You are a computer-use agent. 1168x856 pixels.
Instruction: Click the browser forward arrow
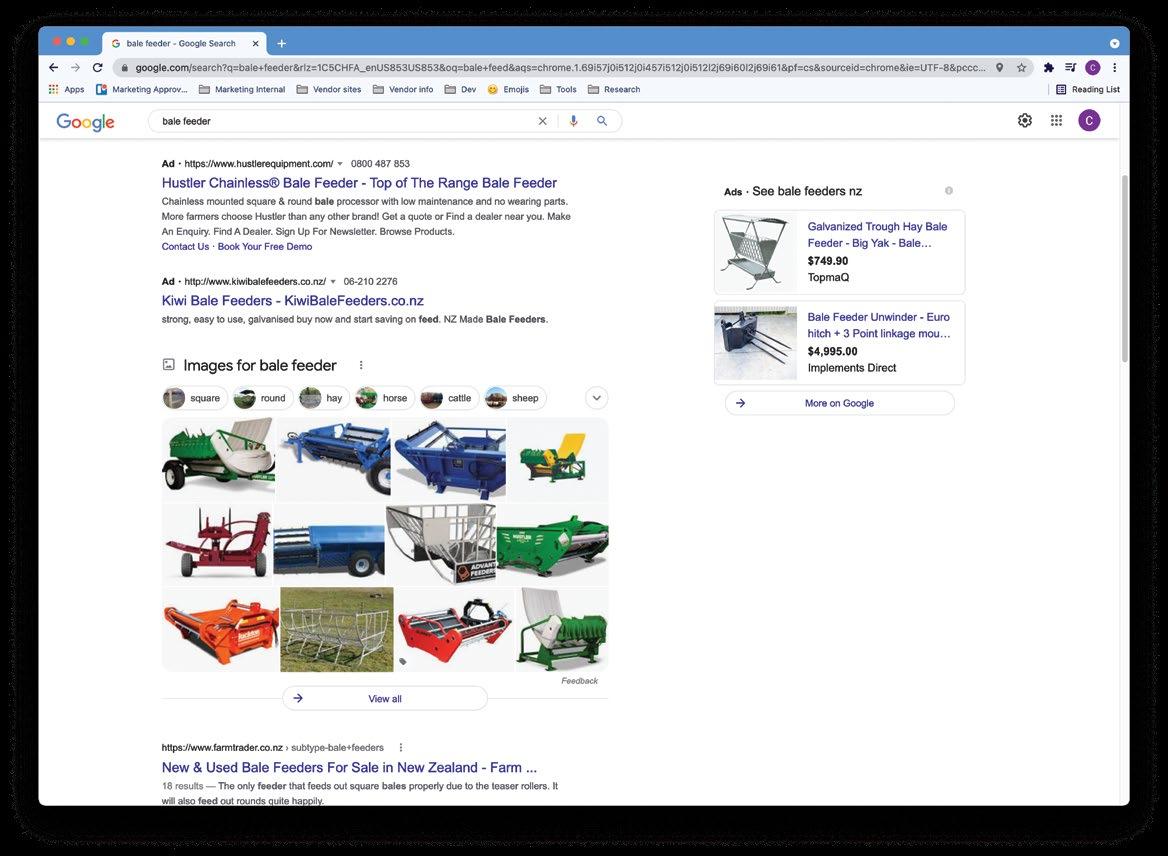click(75, 67)
